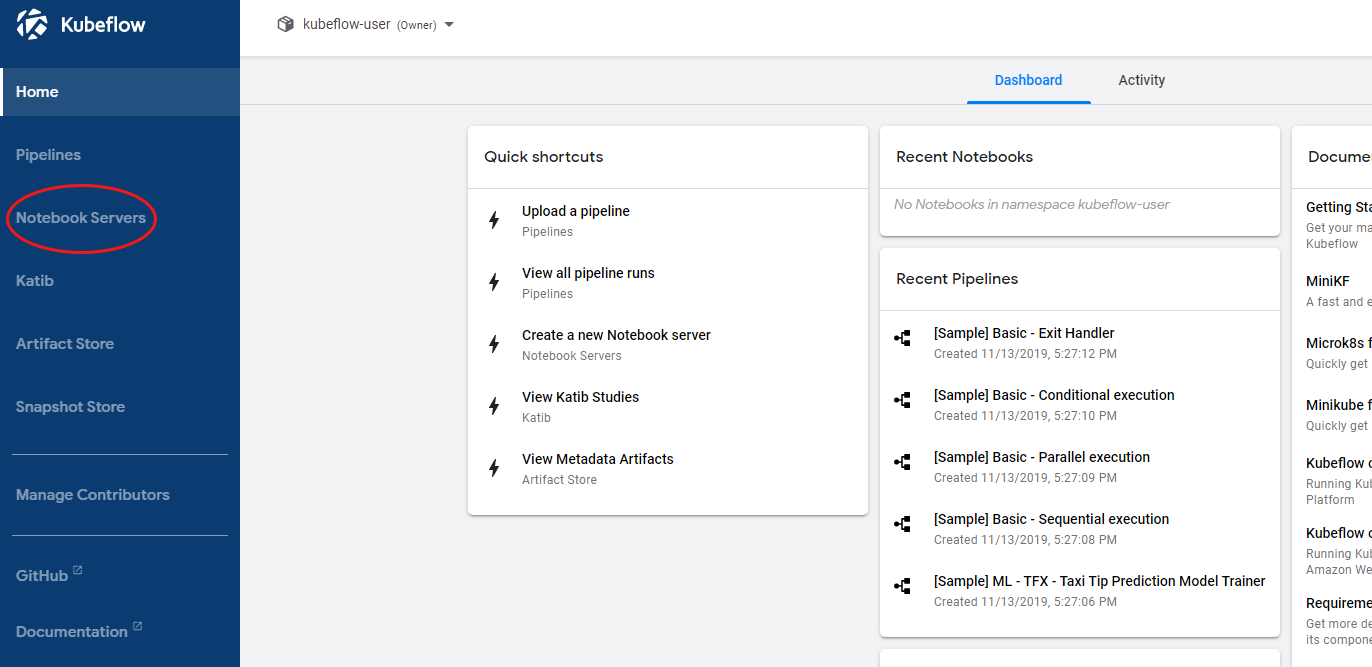This screenshot has height=667, width=1372.
Task: Open View all pipeline runs shortcut
Action: [588, 273]
